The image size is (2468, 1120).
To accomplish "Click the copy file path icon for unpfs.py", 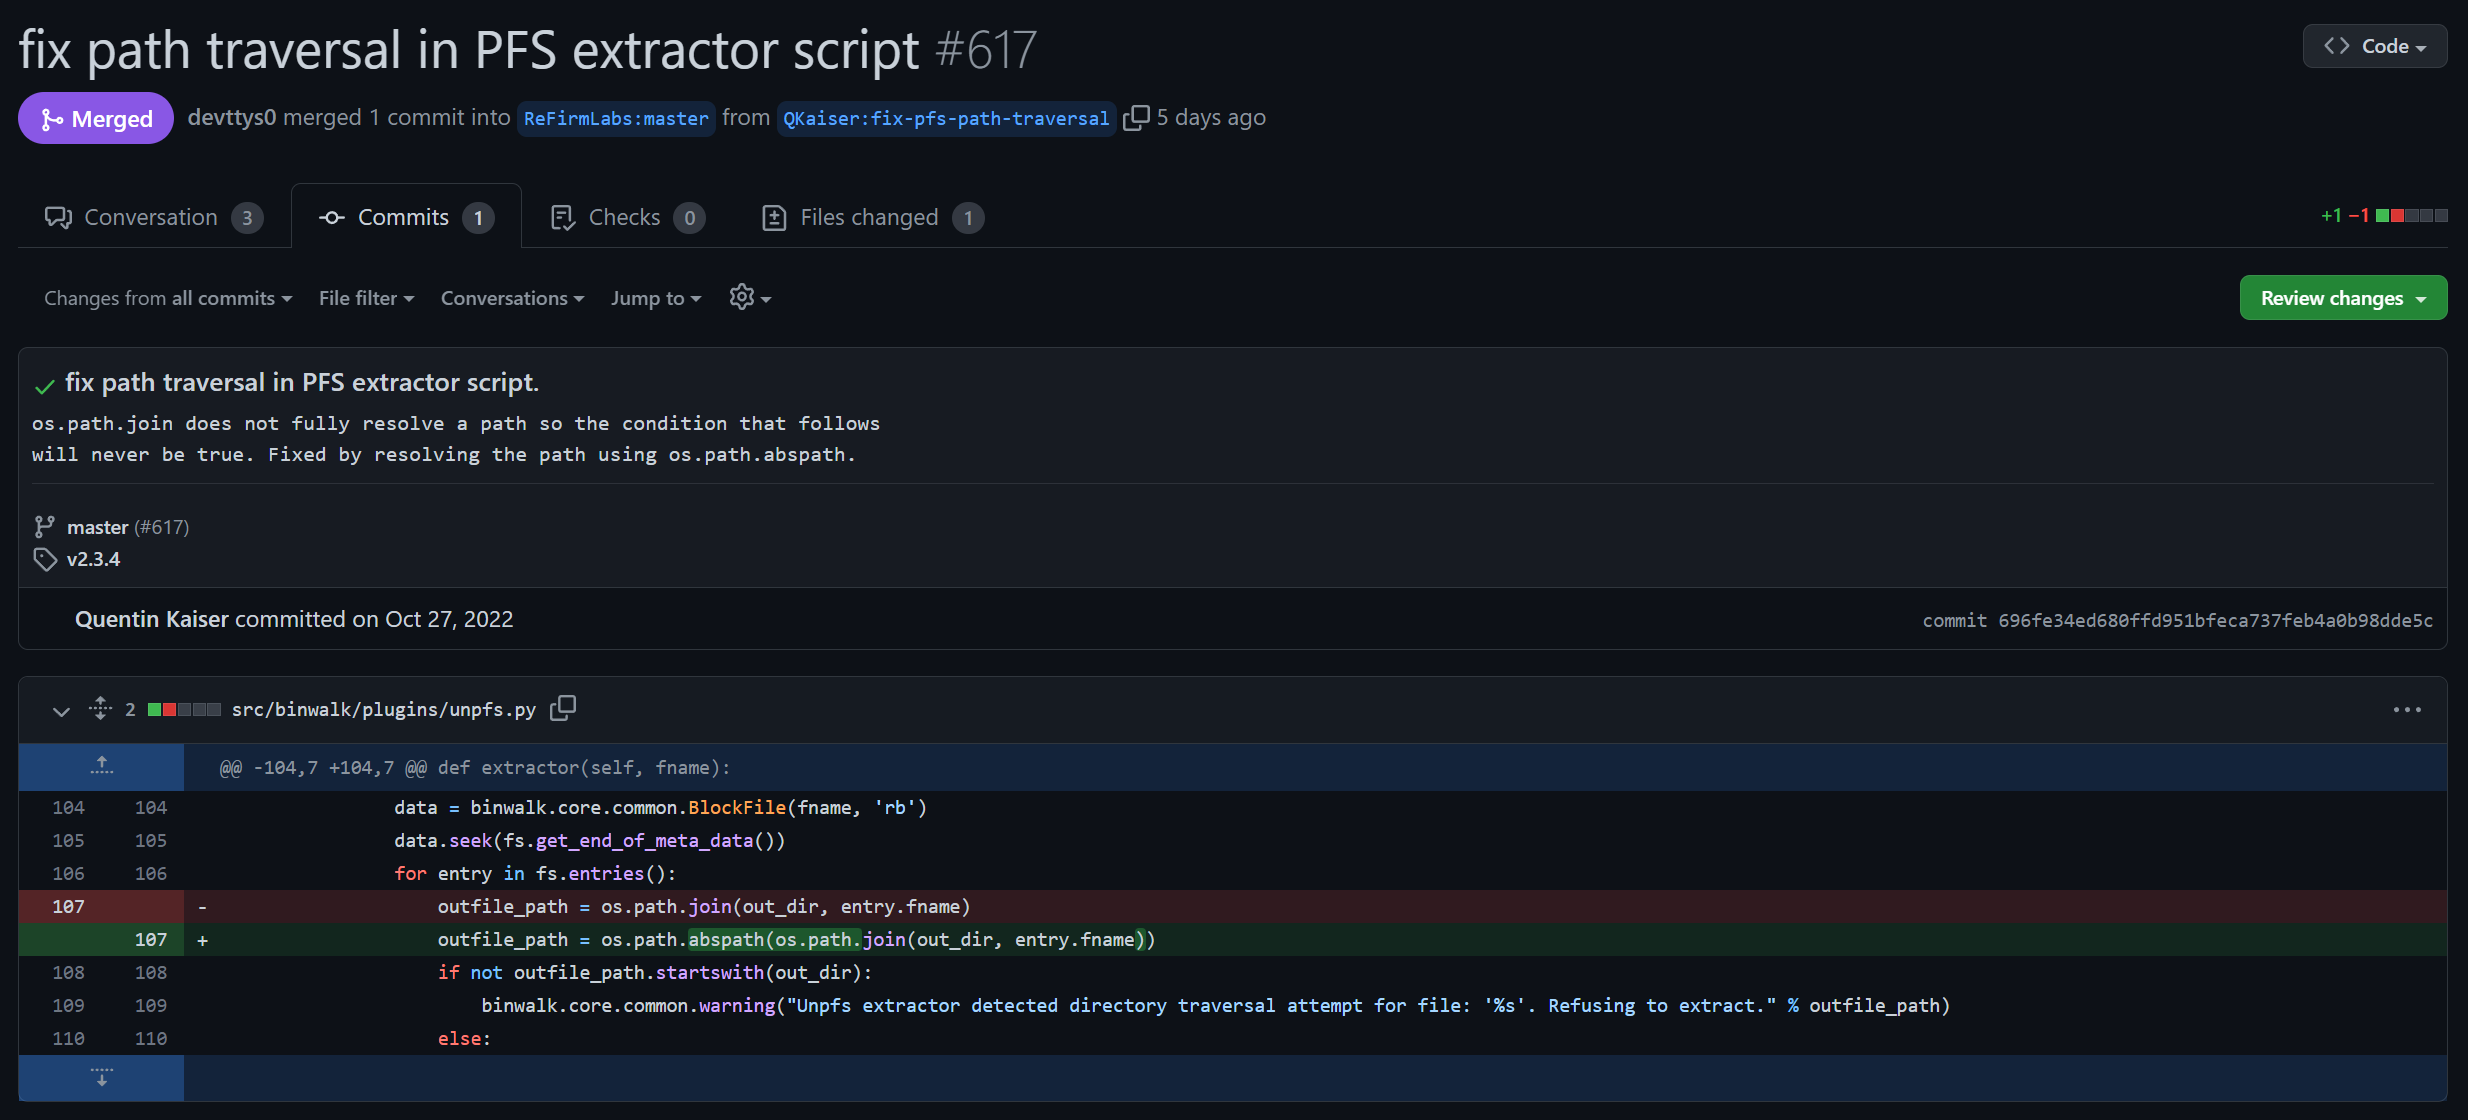I will (x=563, y=708).
